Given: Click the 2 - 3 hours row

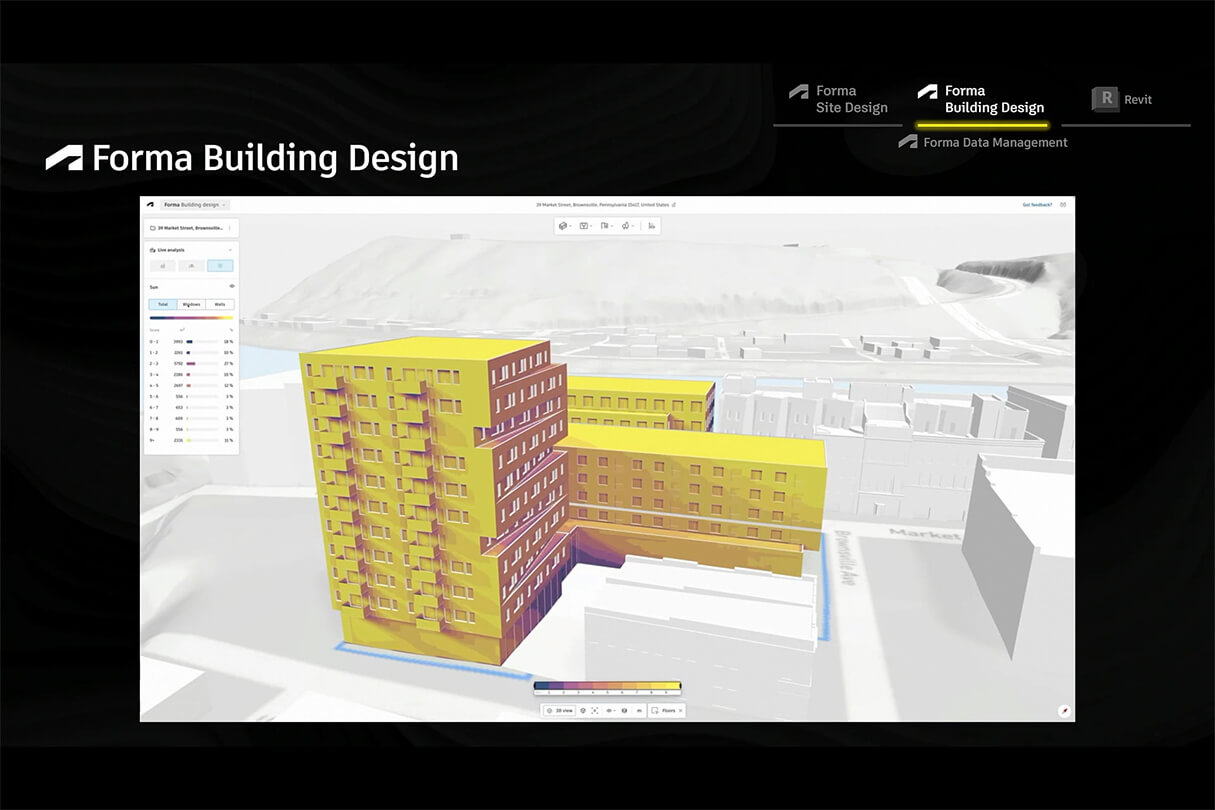Looking at the screenshot, I should pos(191,363).
